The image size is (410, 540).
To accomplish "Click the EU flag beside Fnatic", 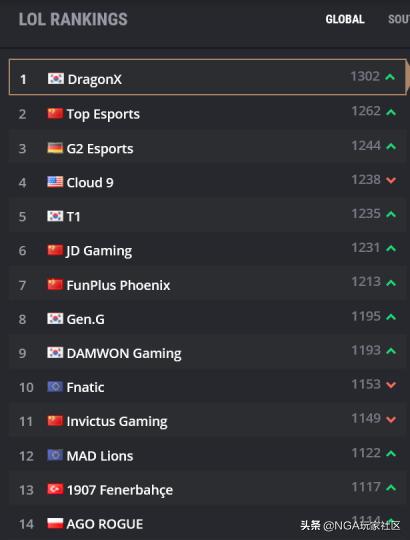I will pyautogui.click(x=55, y=387).
